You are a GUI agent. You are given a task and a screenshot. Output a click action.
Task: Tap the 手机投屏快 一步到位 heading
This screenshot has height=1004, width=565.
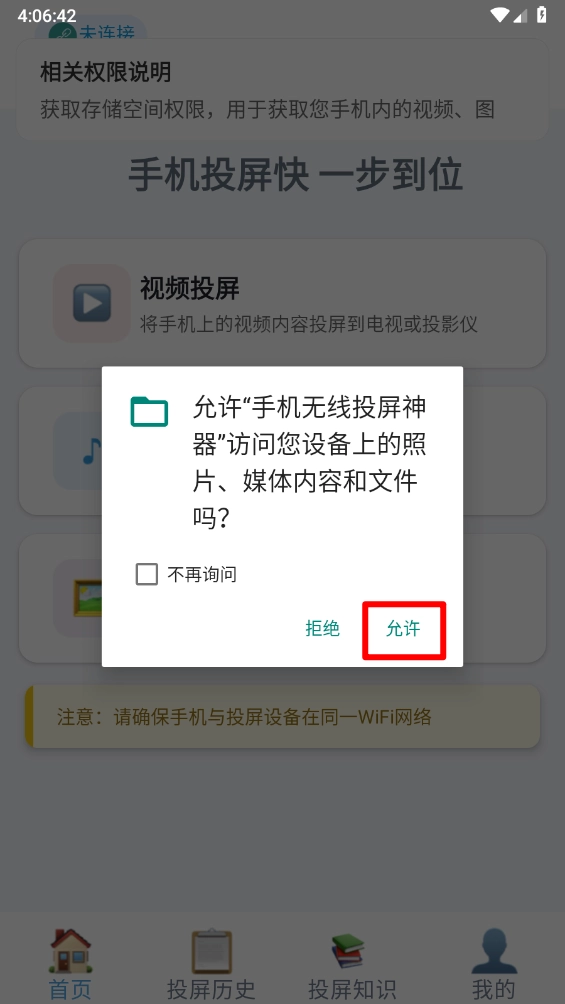(x=295, y=174)
